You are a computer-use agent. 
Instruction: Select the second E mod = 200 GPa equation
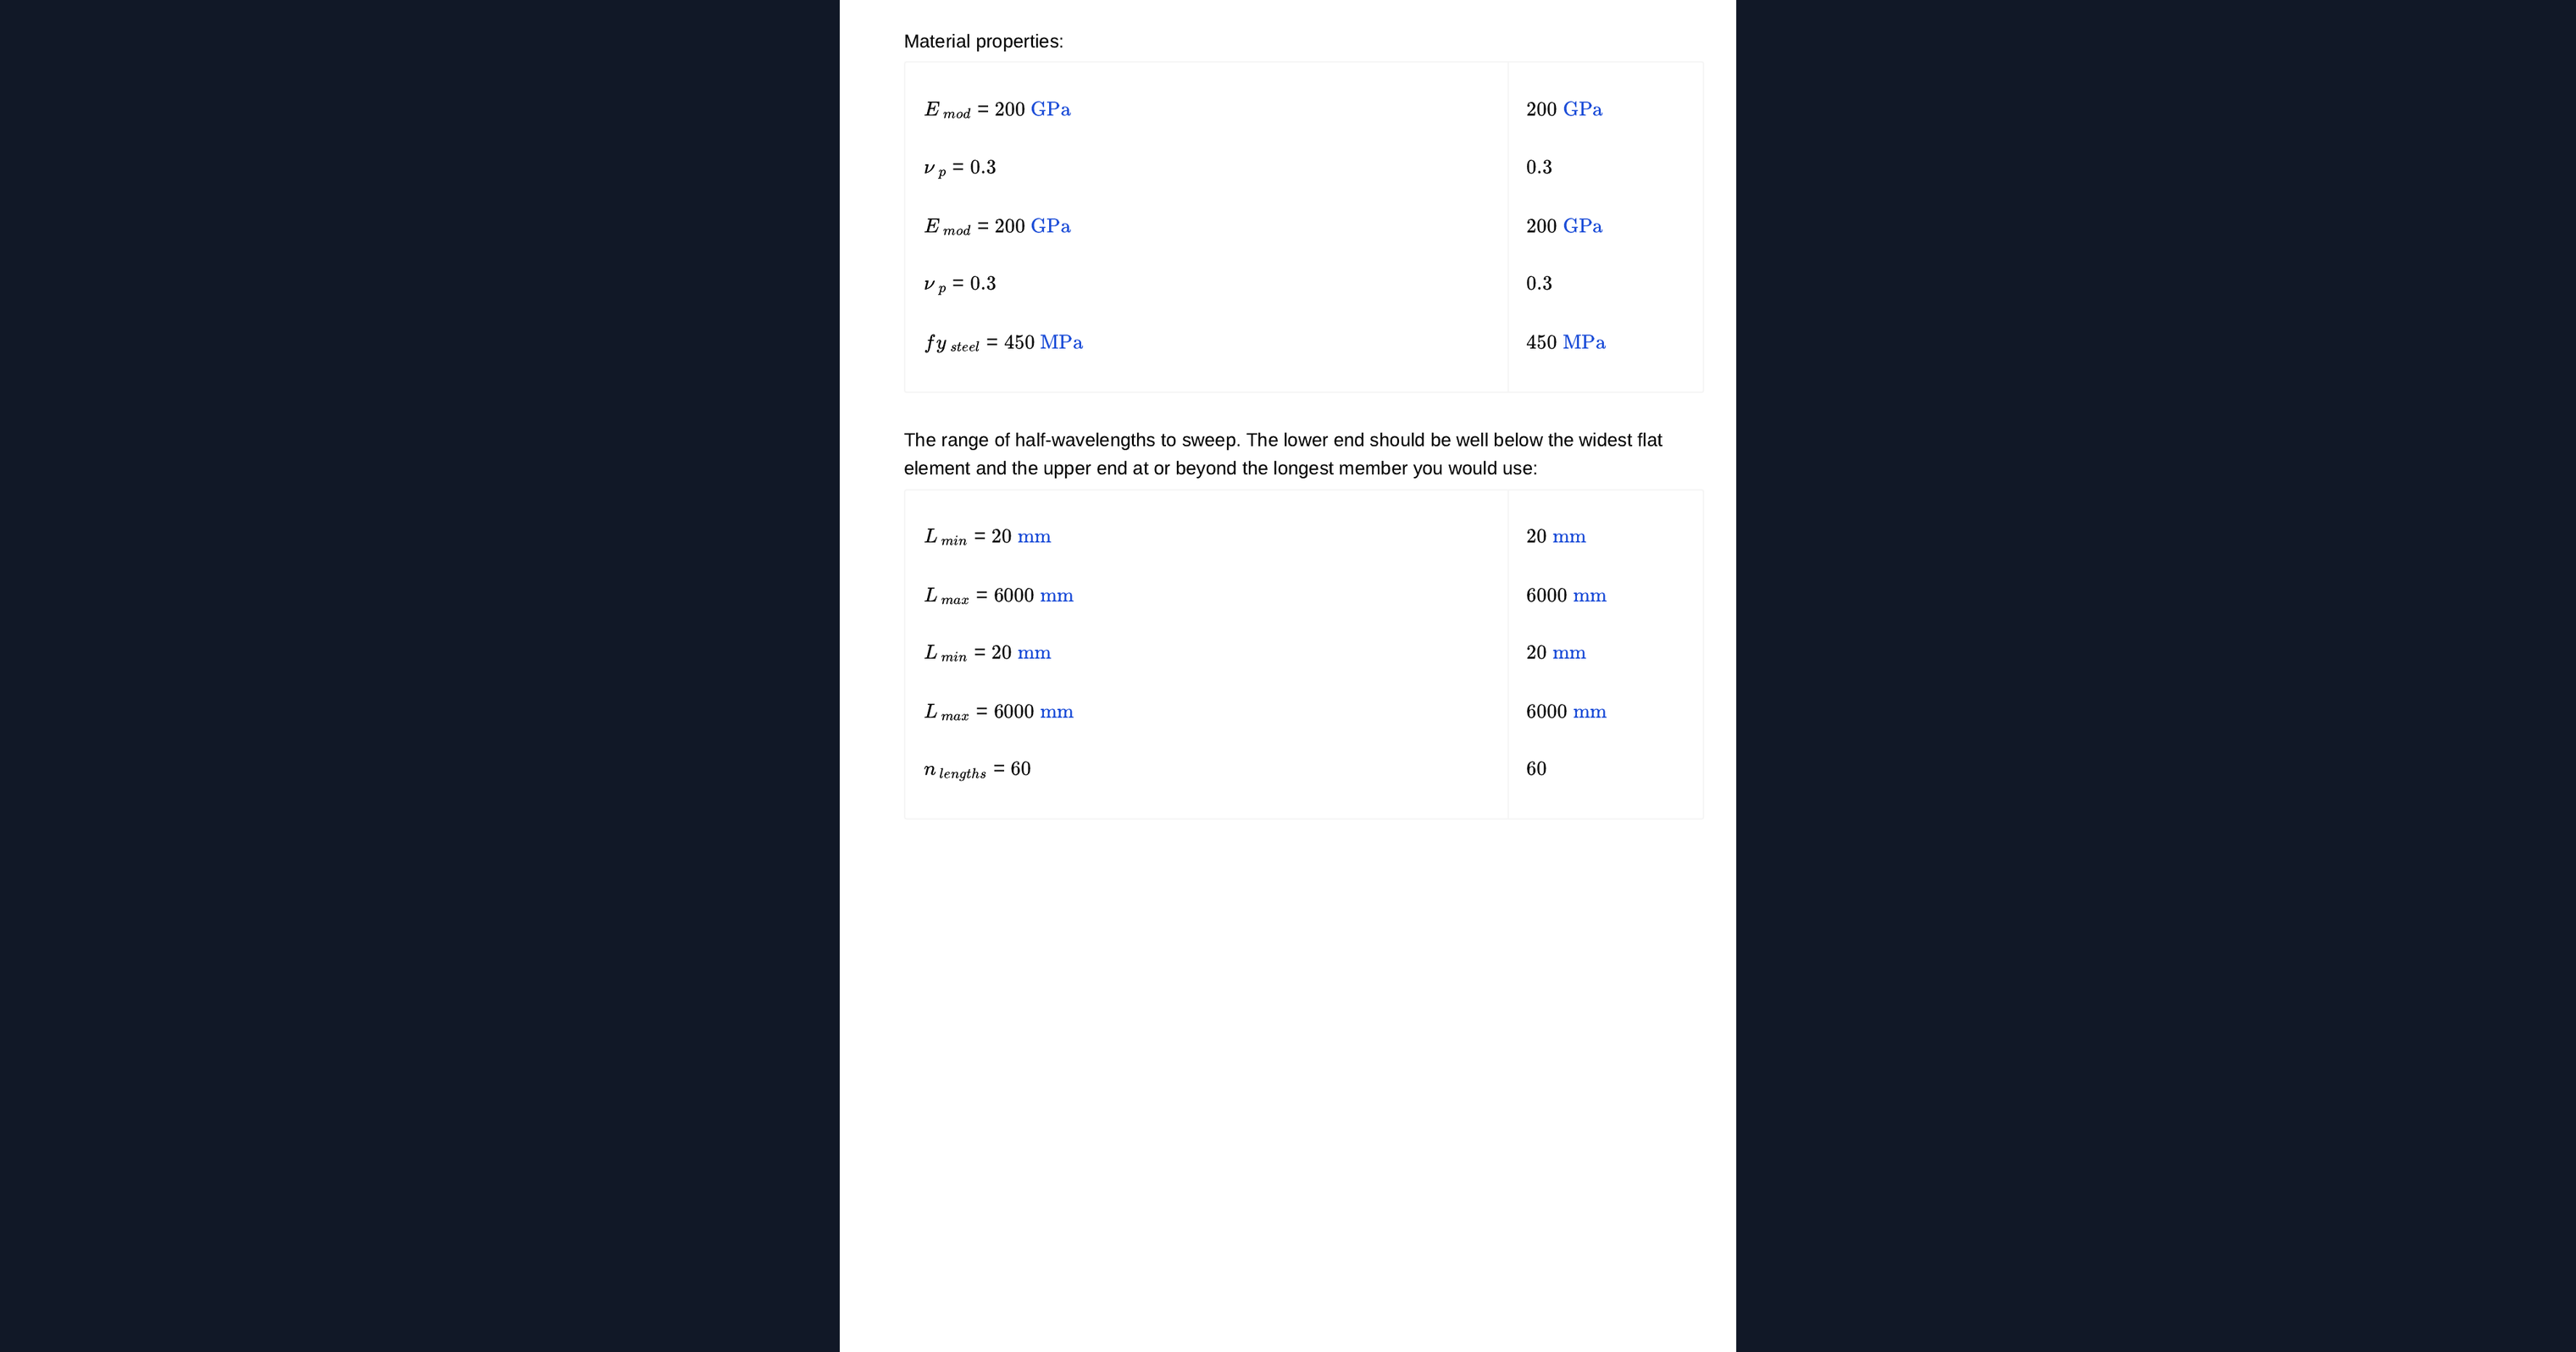pyautogui.click(x=997, y=227)
